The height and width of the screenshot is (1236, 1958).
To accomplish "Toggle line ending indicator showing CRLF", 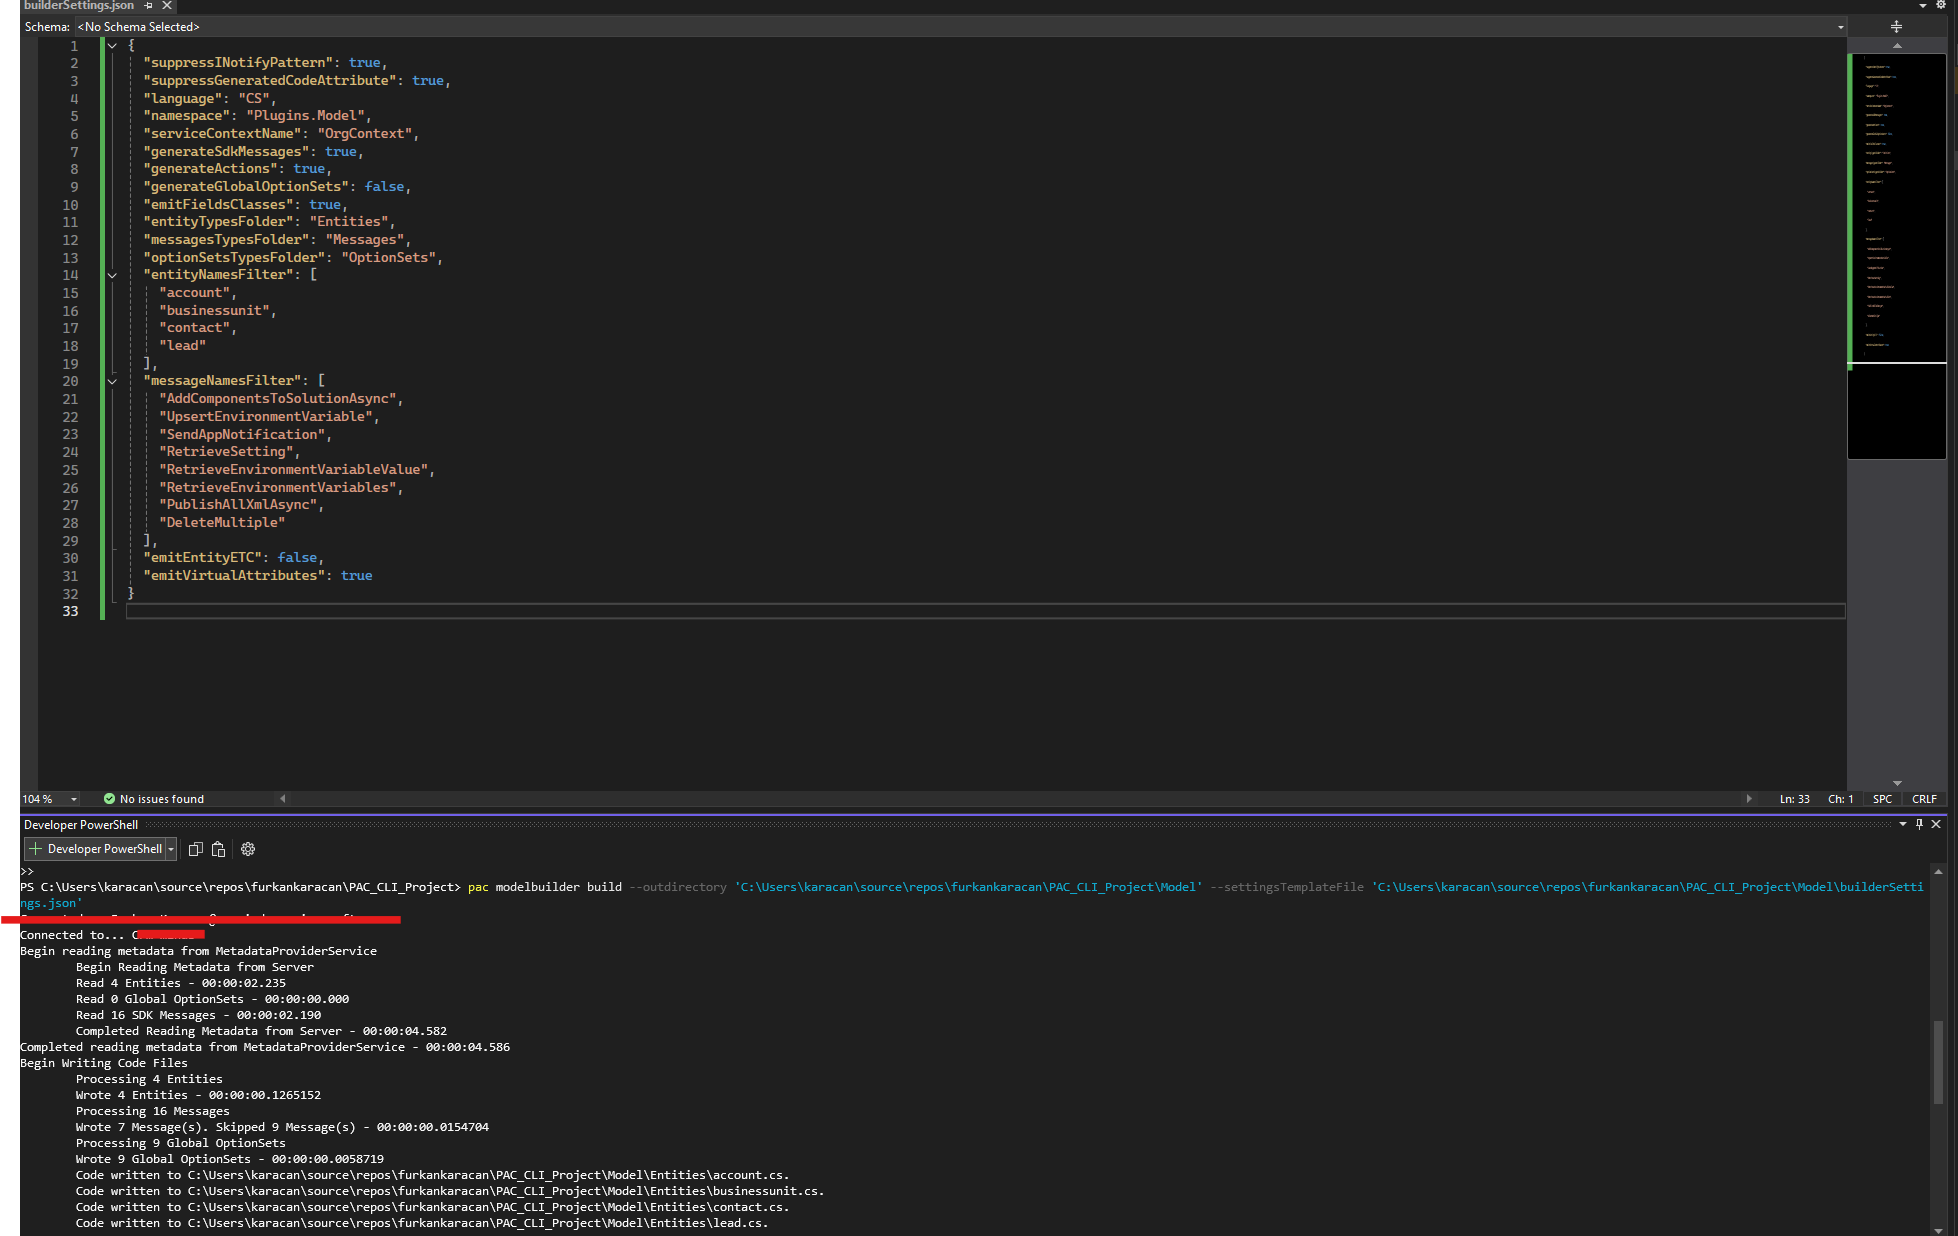I will 1924,798.
